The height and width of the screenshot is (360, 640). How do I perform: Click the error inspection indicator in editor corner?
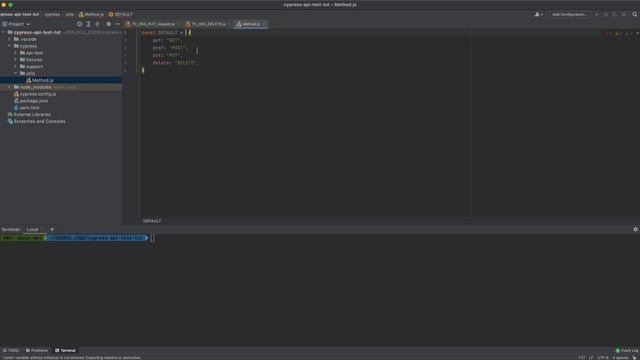[607, 33]
